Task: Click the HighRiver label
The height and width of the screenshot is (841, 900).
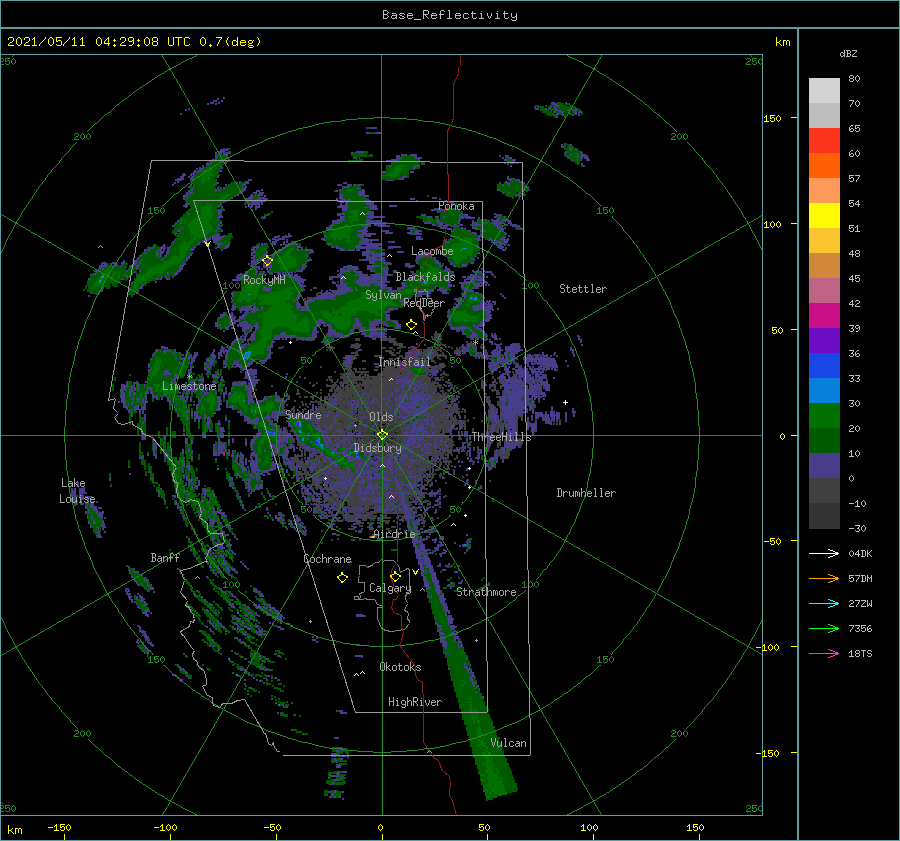Action: tap(415, 702)
